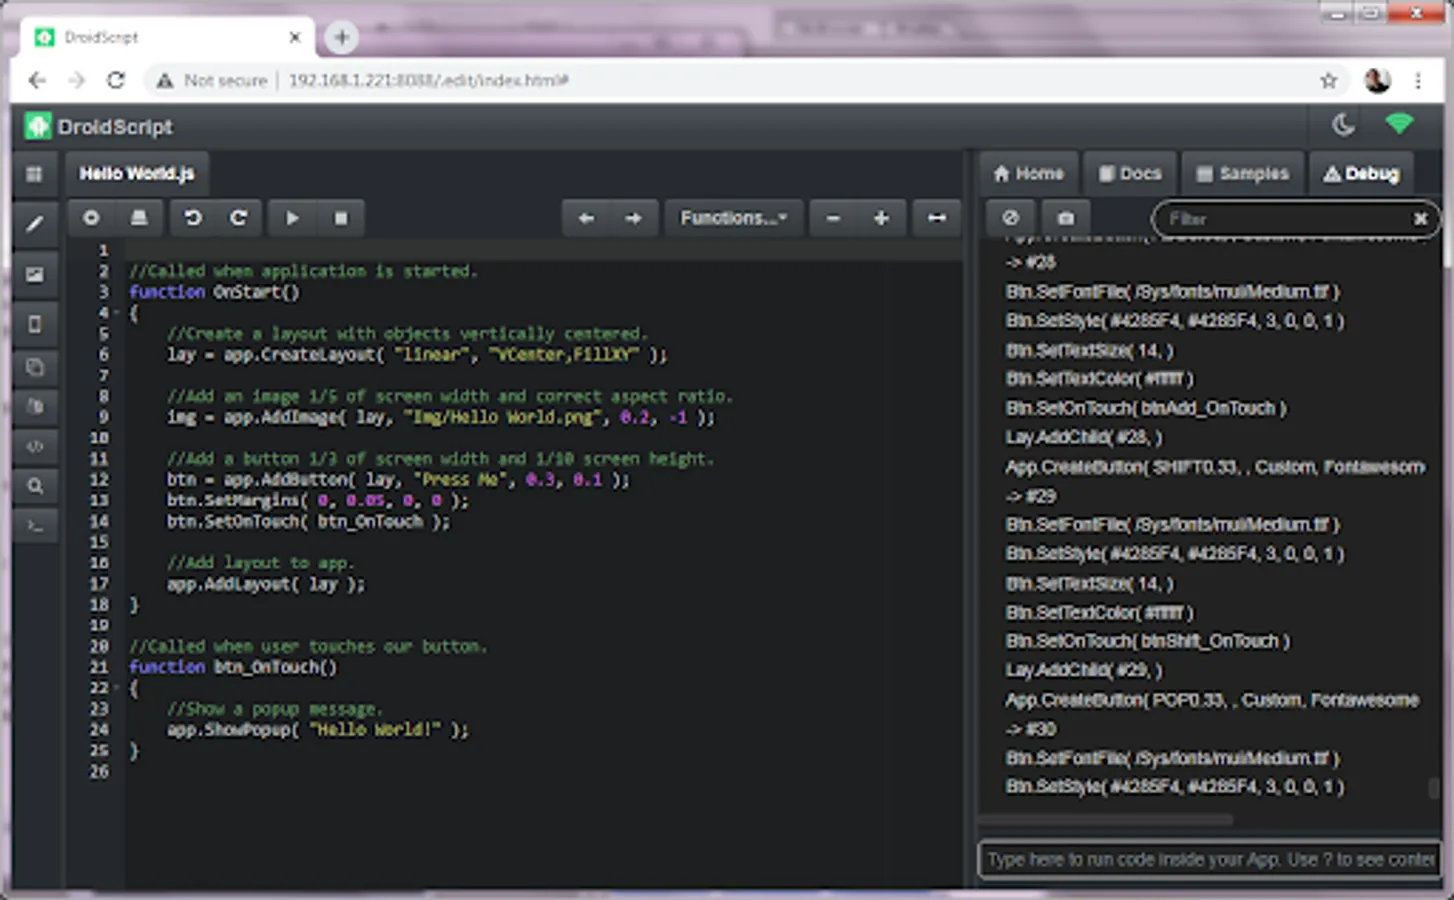Click the debug Filter text field
The width and height of the screenshot is (1454, 900).
click(1285, 218)
